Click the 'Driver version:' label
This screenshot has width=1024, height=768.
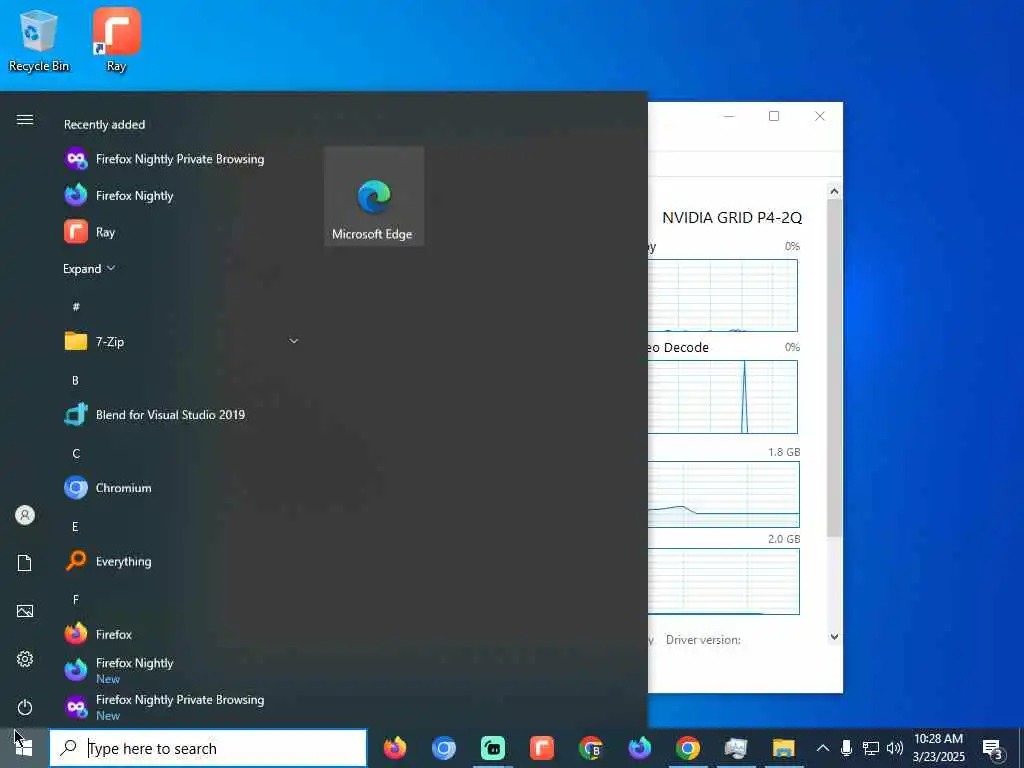[703, 640]
